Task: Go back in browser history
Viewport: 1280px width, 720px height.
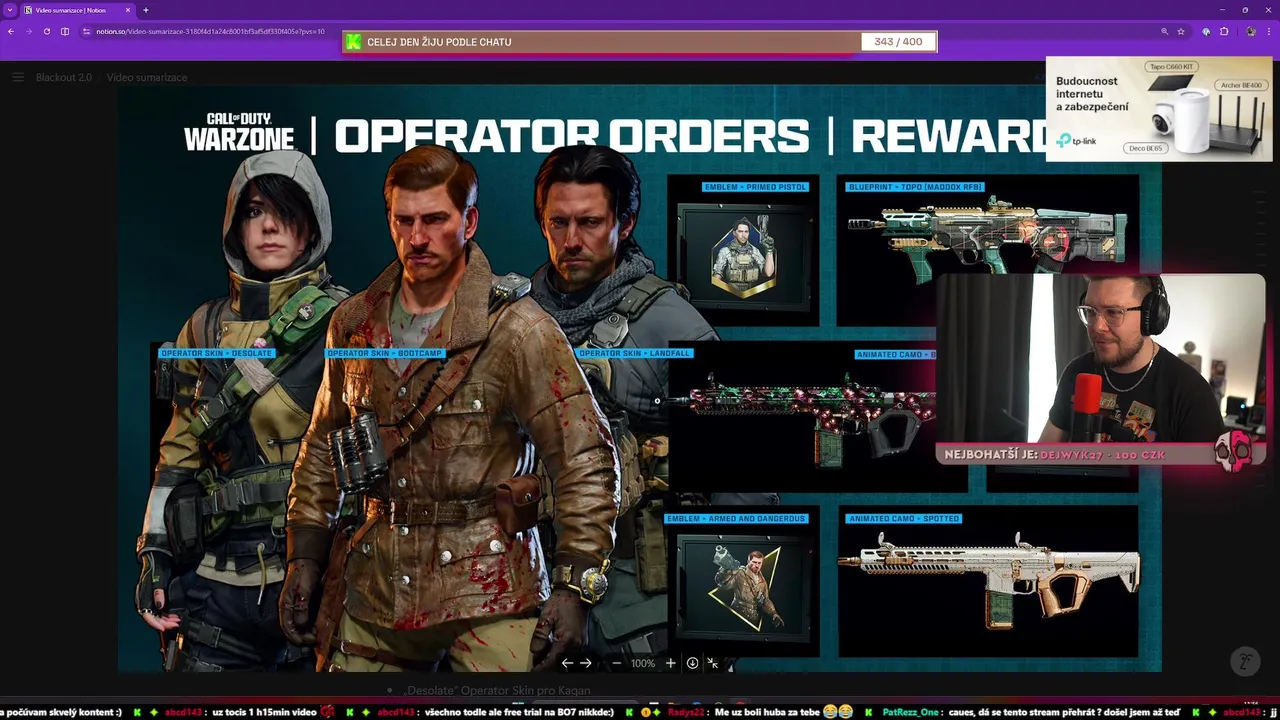Action: (x=11, y=31)
